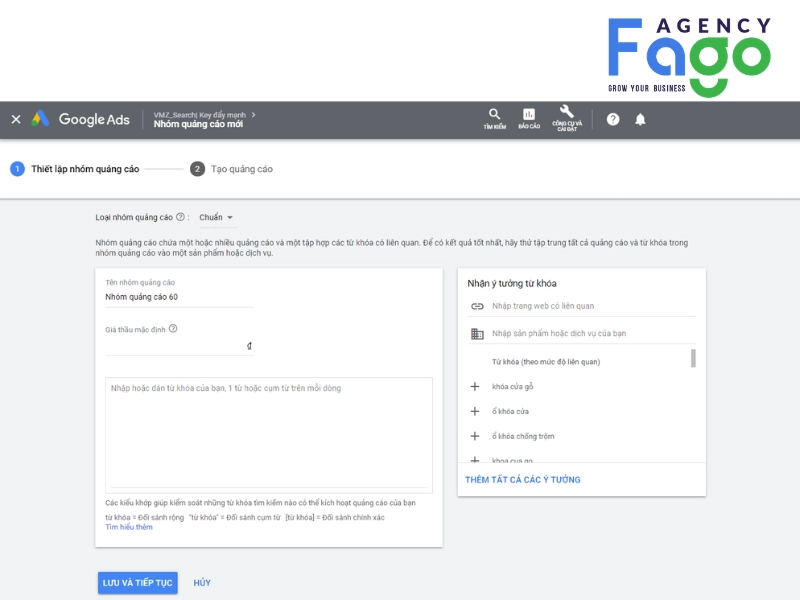
Task: Click THÊM TẤT CẢ CÁC Ý TƯỞNG
Action: (x=522, y=480)
